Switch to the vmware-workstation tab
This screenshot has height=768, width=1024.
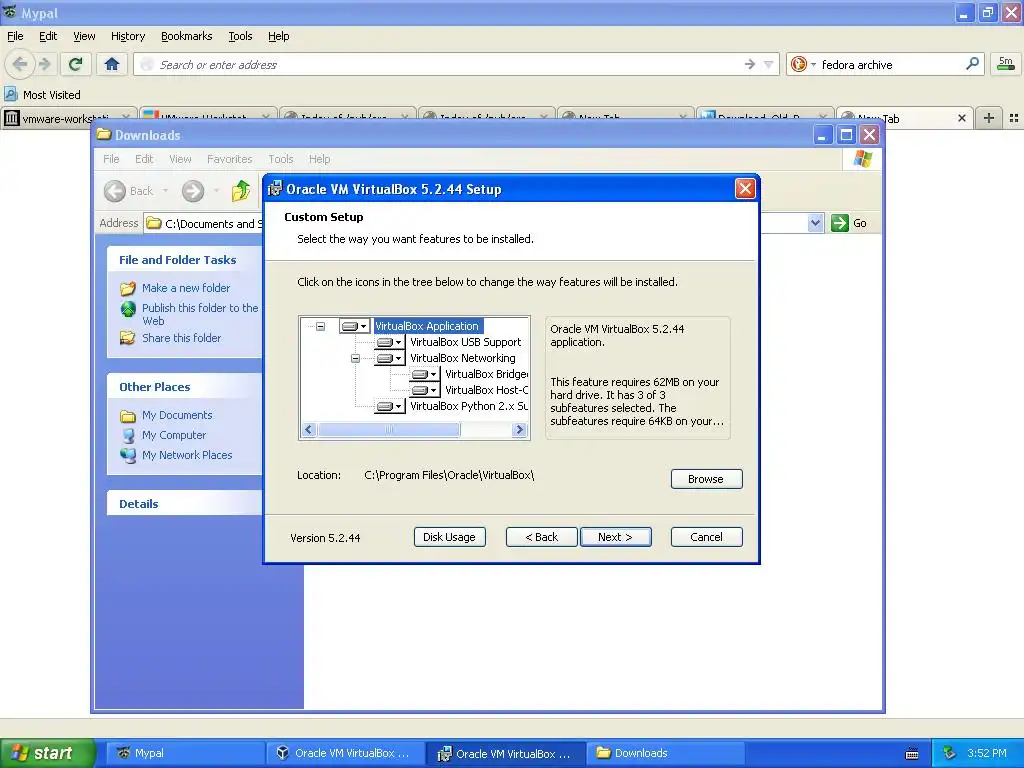(x=69, y=118)
